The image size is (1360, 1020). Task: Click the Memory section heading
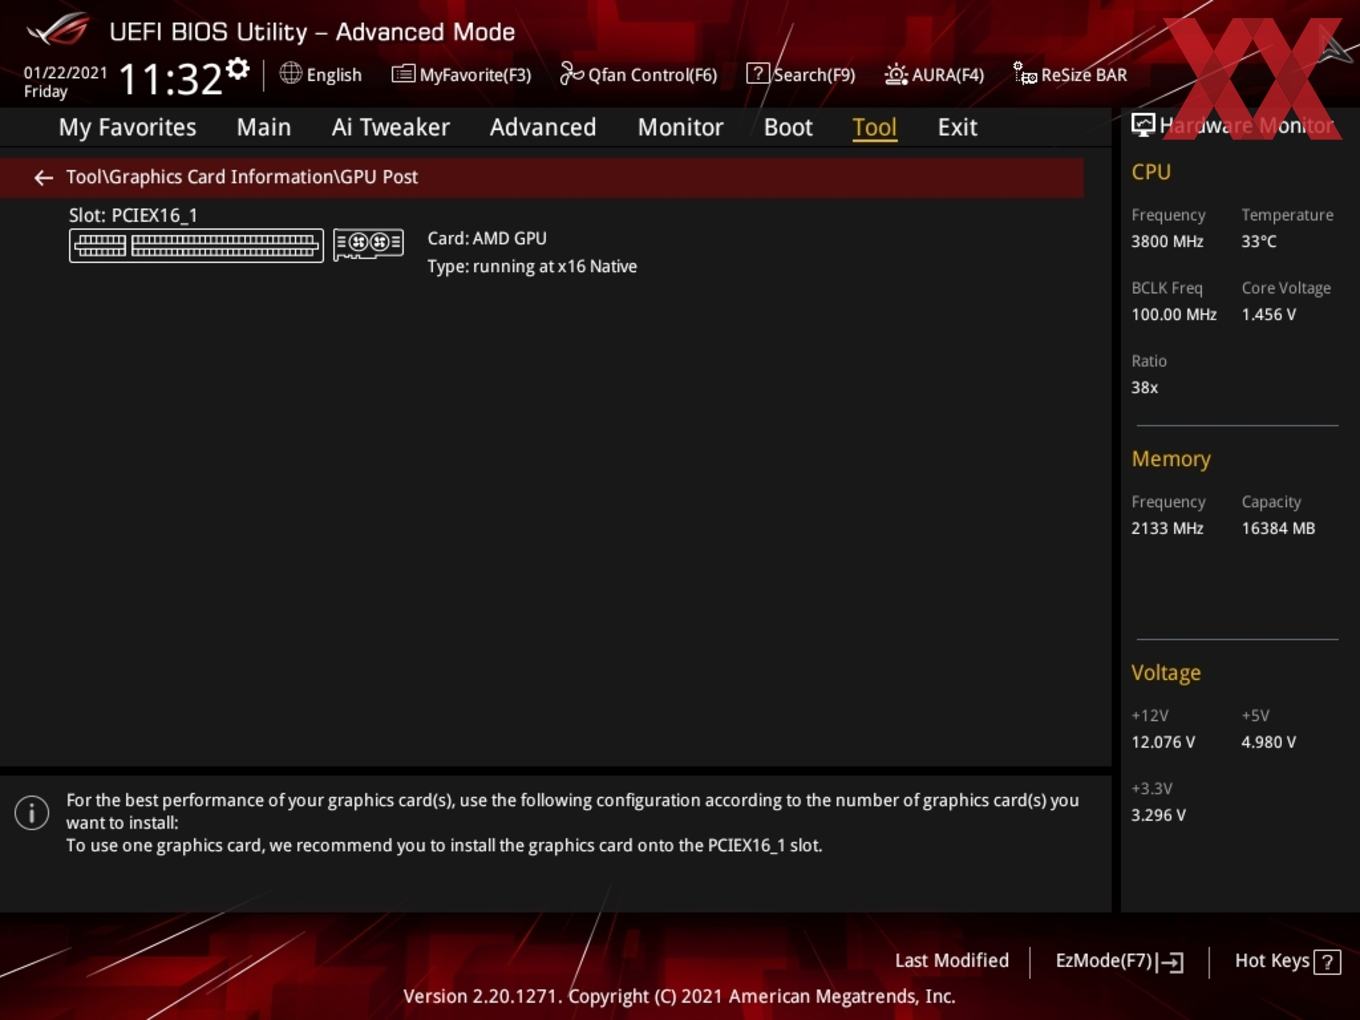1171,459
